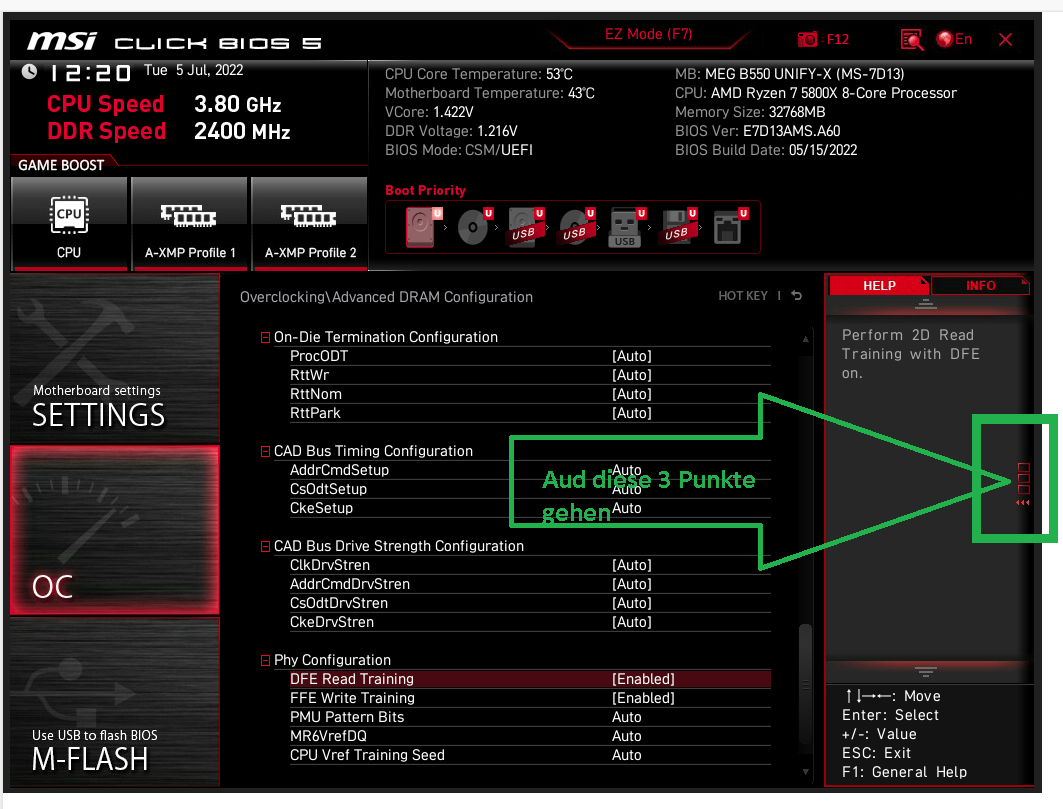Viewport: 1063px width, 809px height.
Task: Select the CD/DVD boot priority device
Action: 473,227
